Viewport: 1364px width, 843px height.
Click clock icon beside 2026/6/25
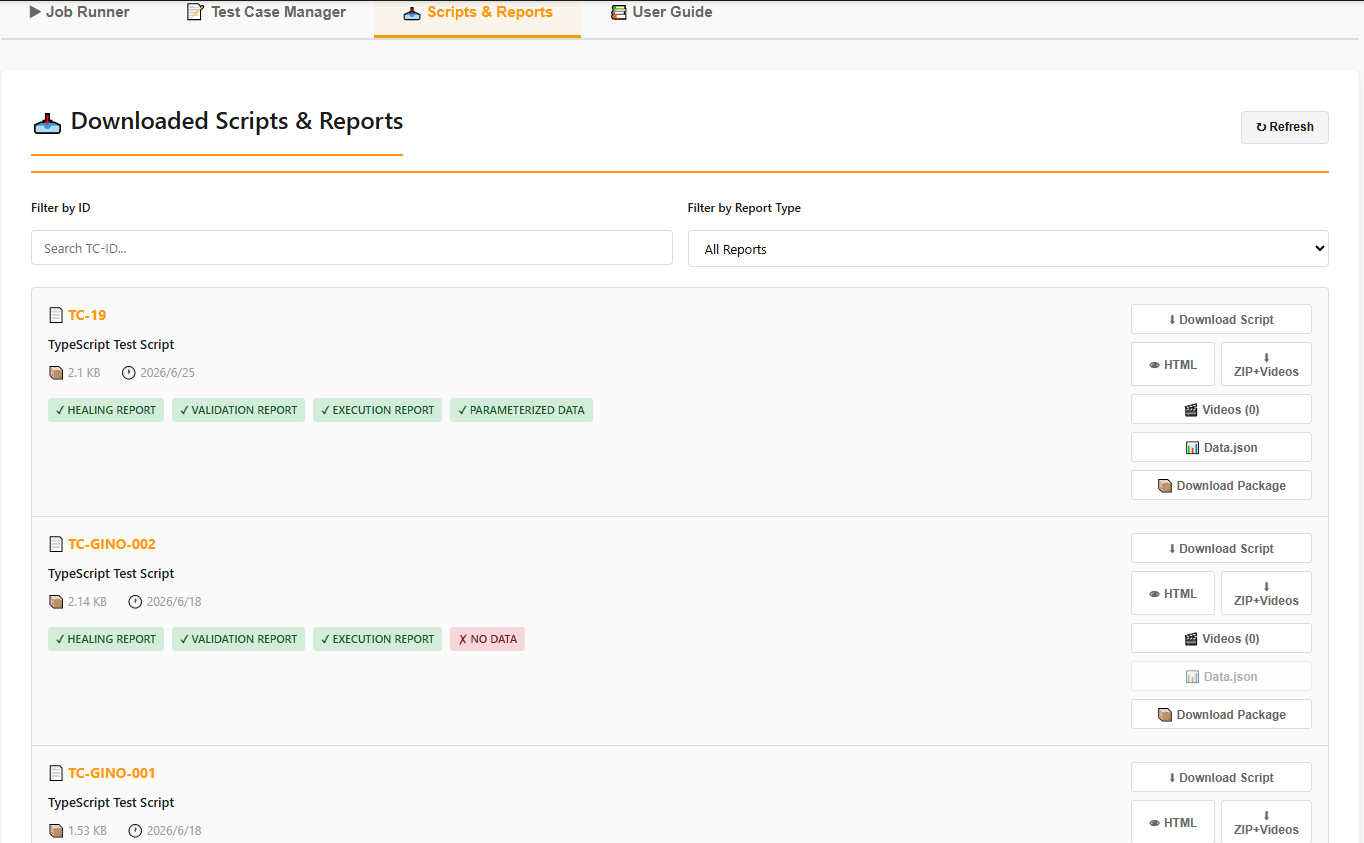pyautogui.click(x=129, y=373)
